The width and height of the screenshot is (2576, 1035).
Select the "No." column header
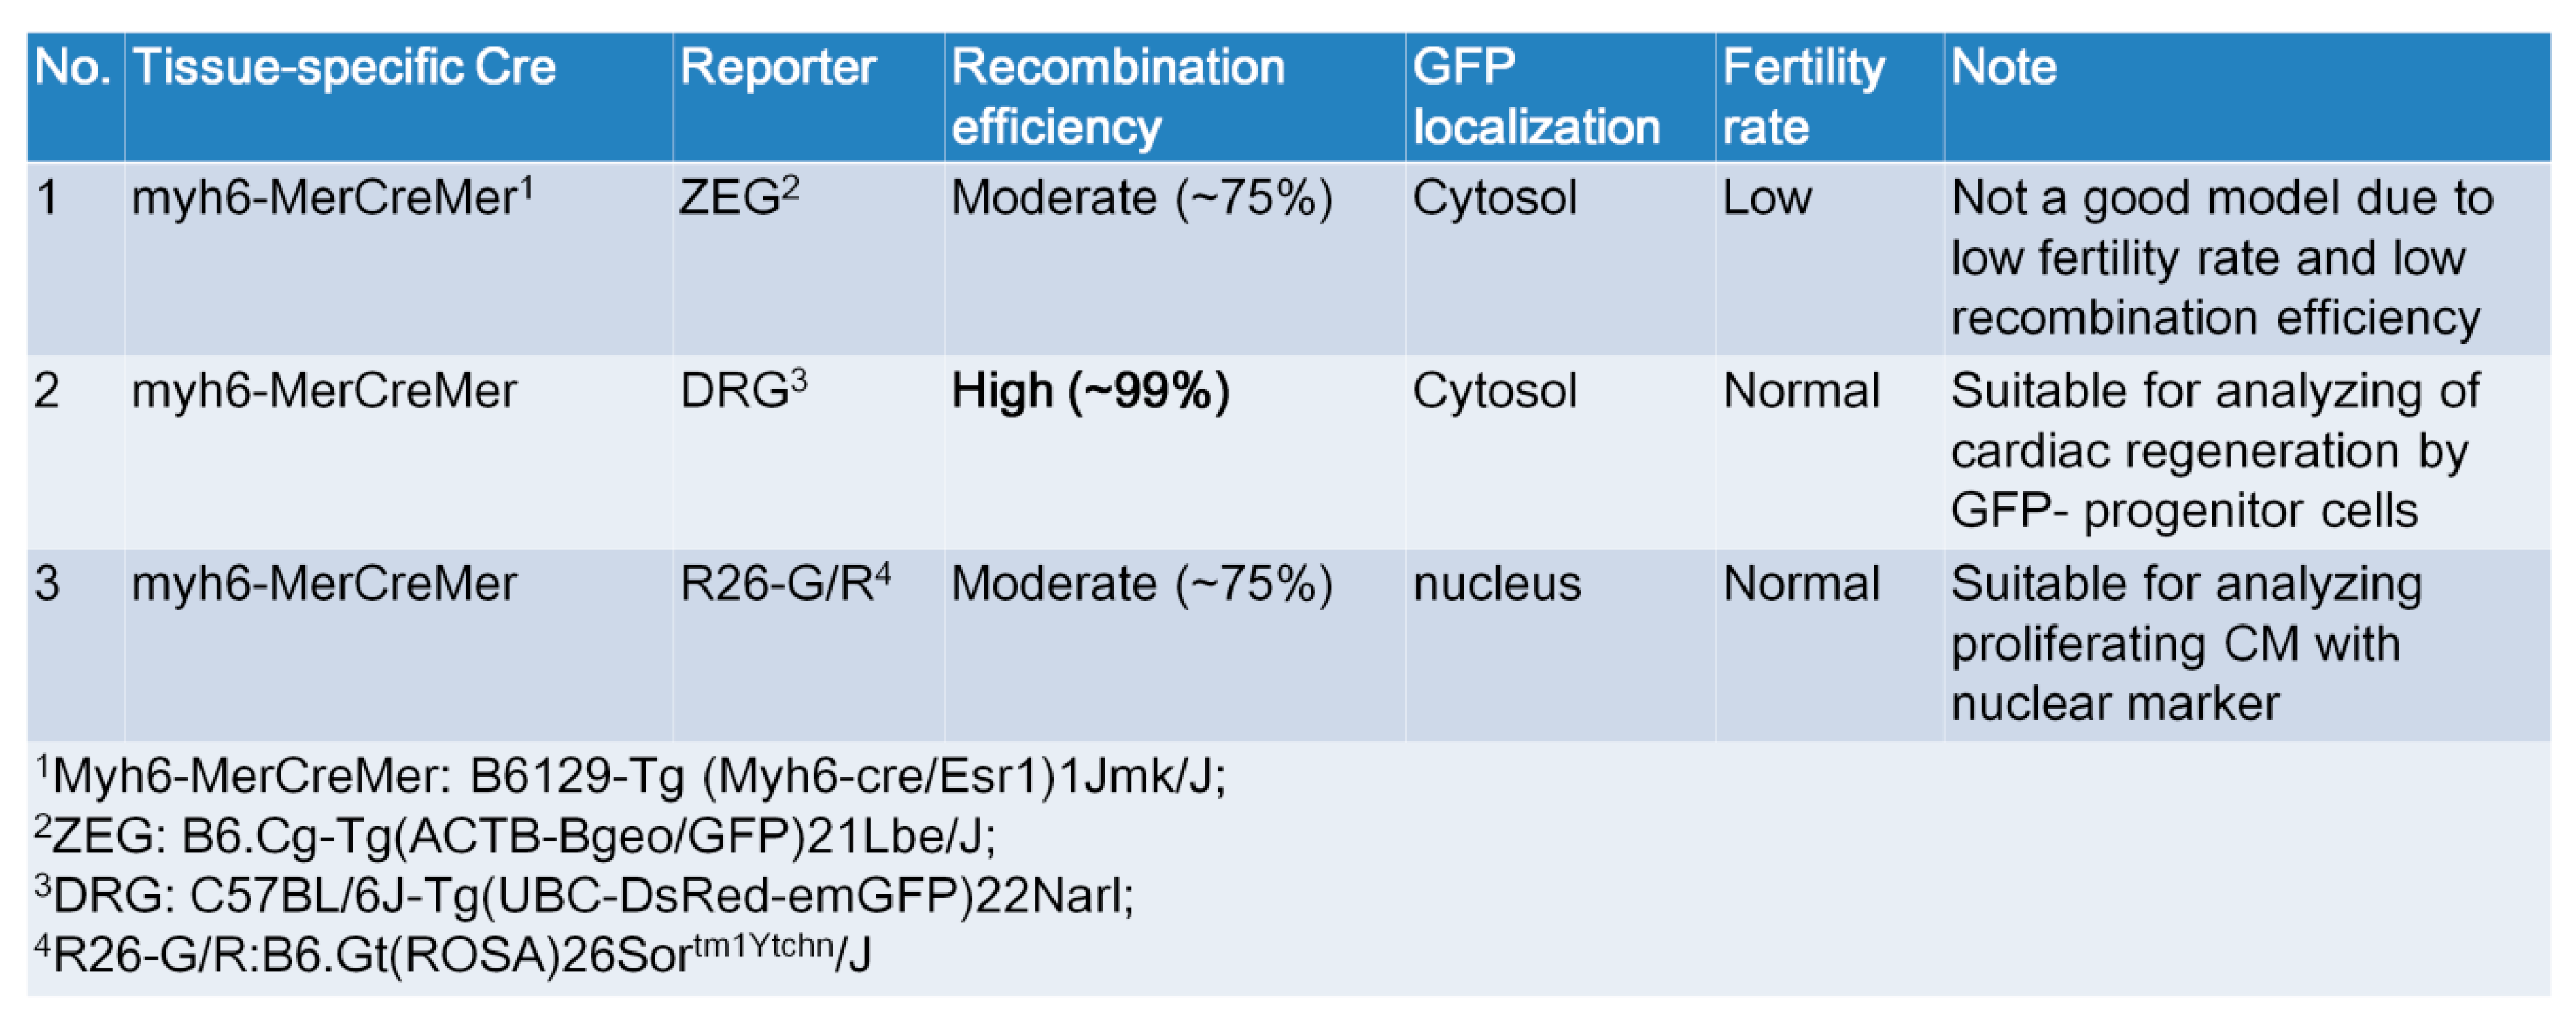click(x=72, y=68)
